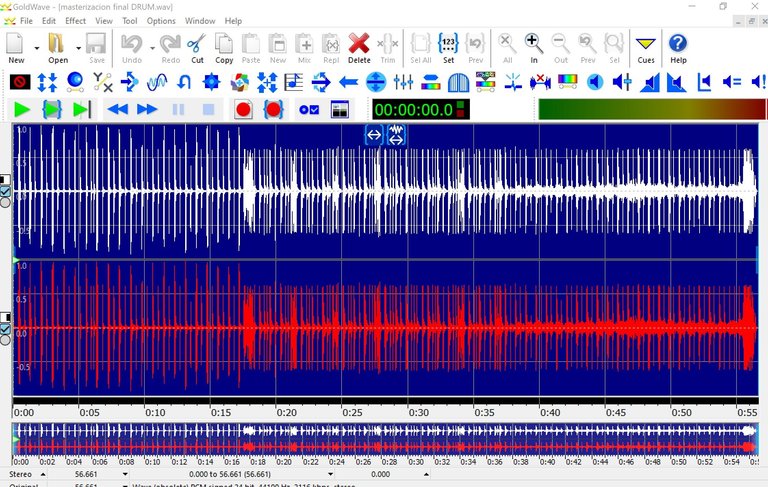Viewport: 768px width, 487px height.
Task: Click Zoom In magnifier icon
Action: click(533, 49)
